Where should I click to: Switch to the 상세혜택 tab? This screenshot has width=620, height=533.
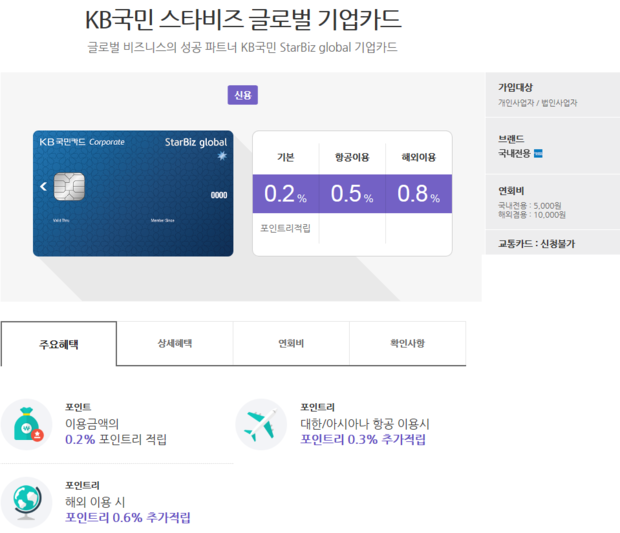point(175,343)
